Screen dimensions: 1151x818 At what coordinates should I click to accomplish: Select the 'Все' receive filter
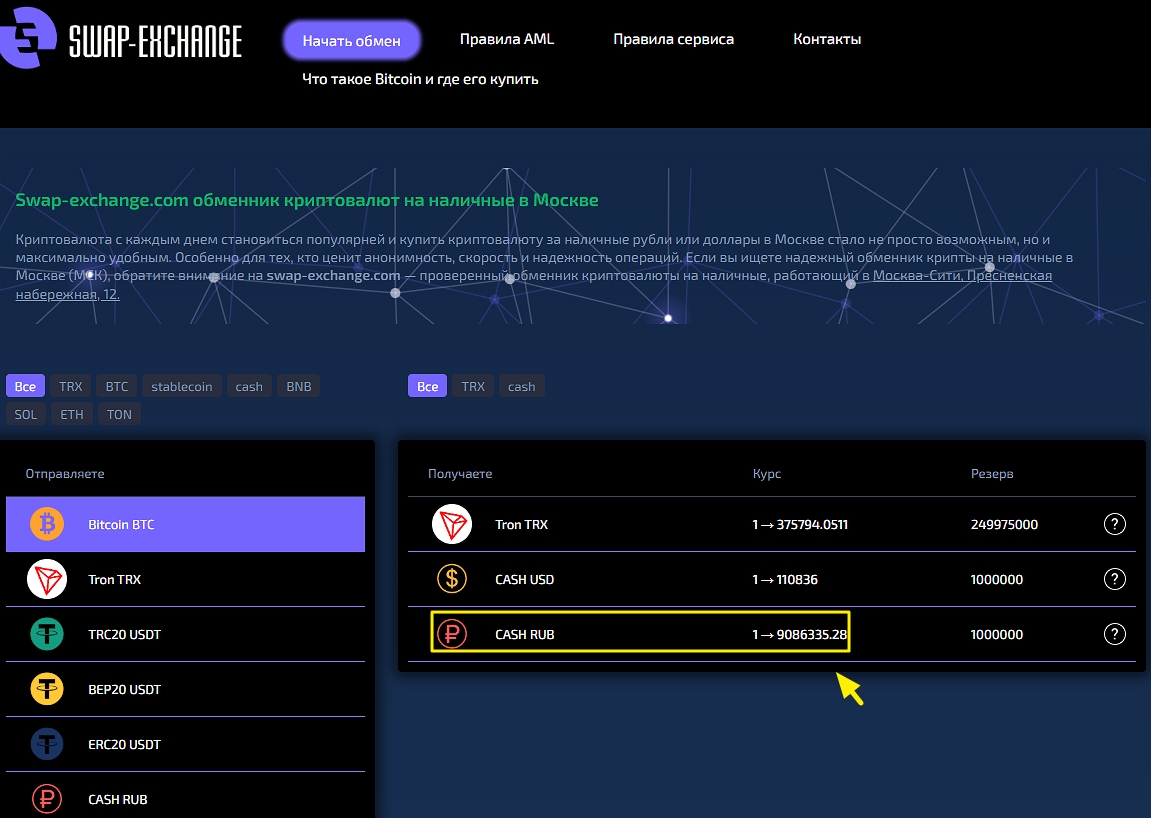pyautogui.click(x=427, y=386)
